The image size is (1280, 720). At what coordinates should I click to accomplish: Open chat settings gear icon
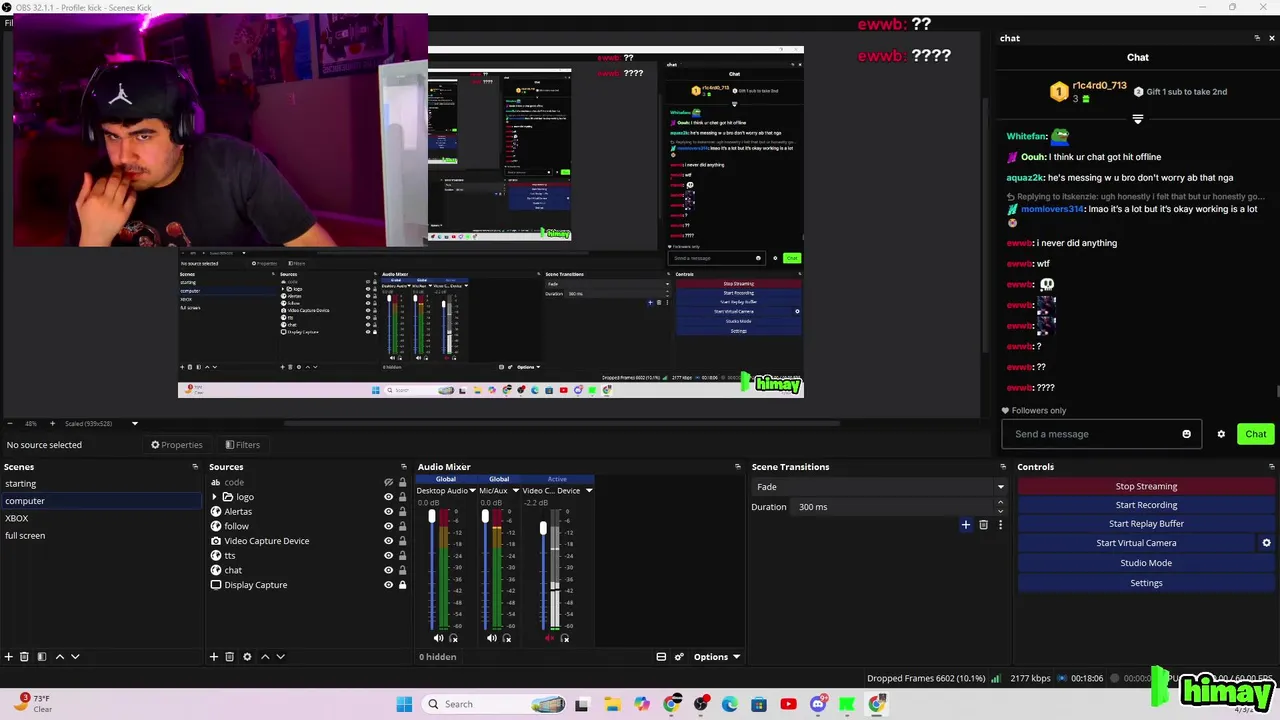tap(1221, 434)
